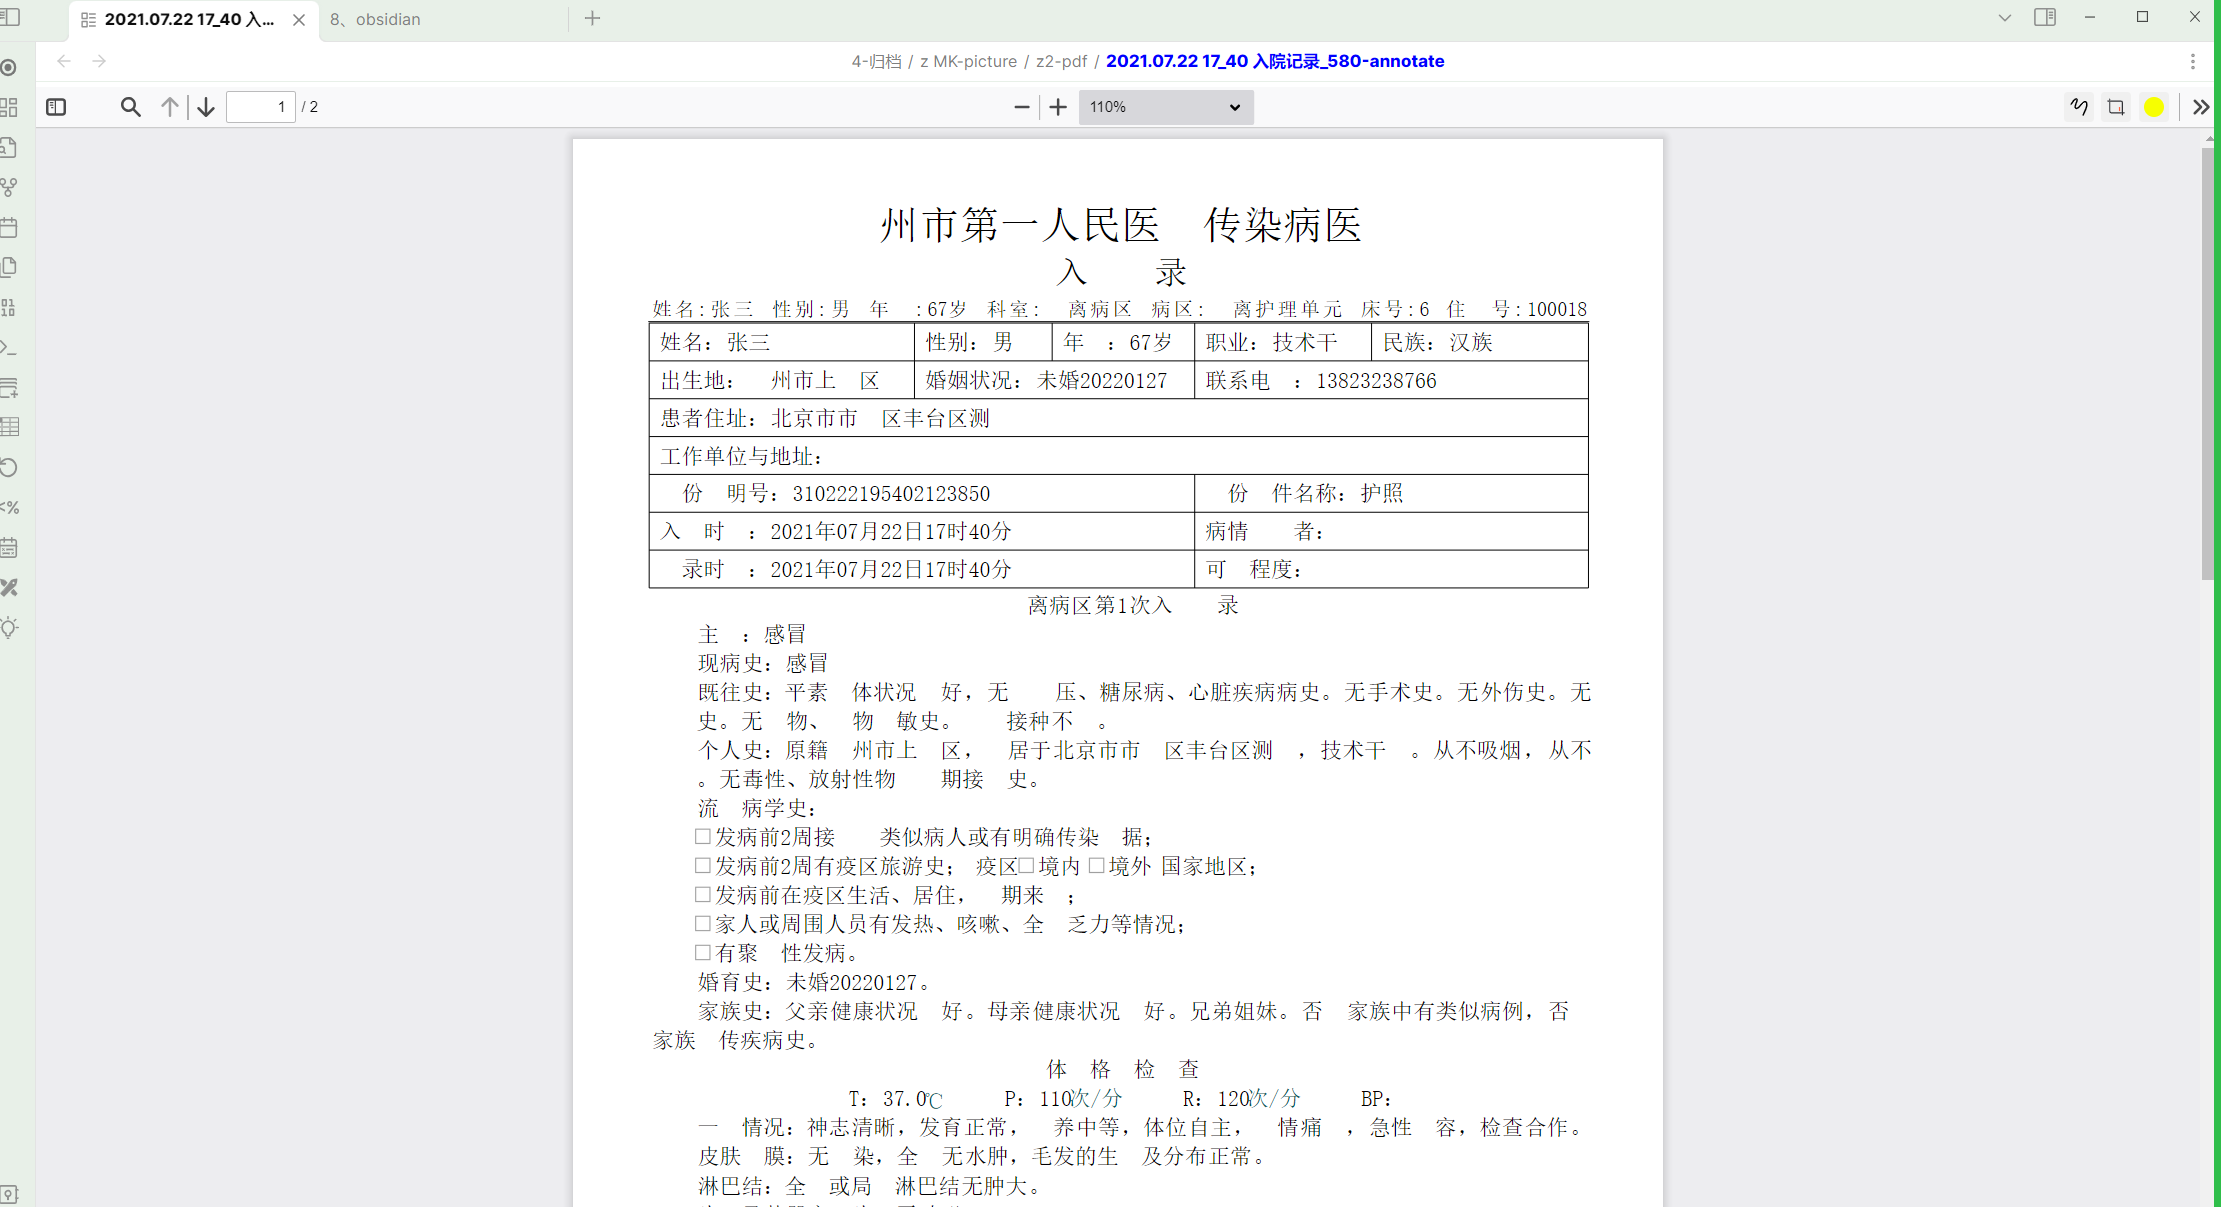Click ID number '310222195402123850'
The height and width of the screenshot is (1207, 2221).
point(891,494)
